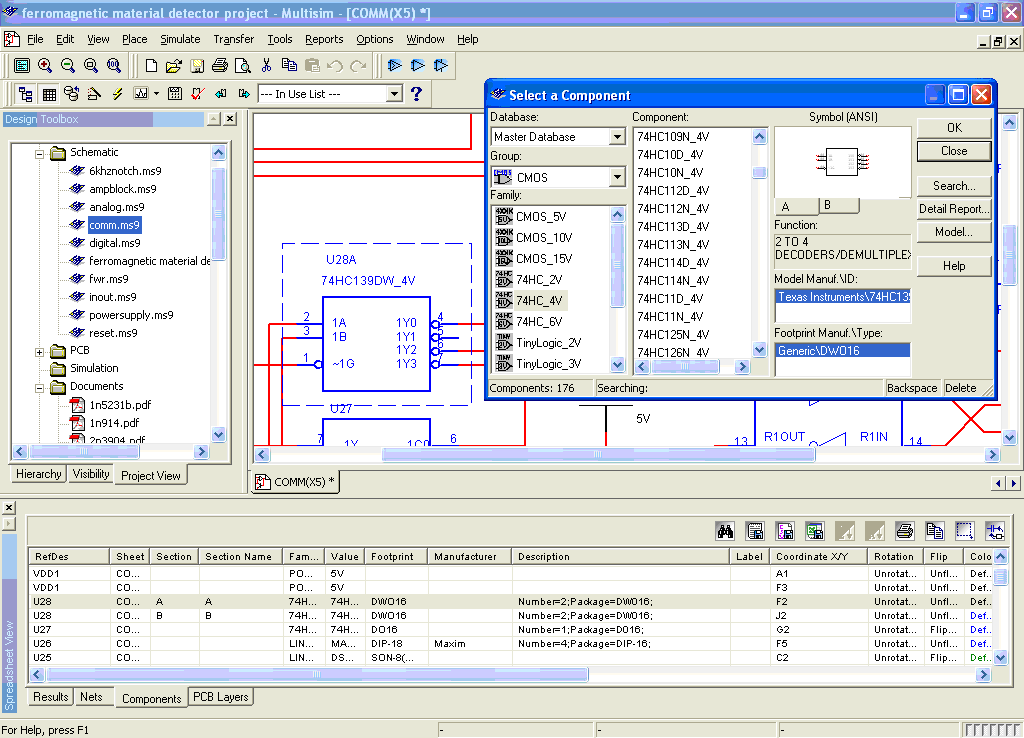This screenshot has height=738, width=1024.
Task: Click the binoculars Find icon in the spreadsheet
Action: tap(726, 531)
